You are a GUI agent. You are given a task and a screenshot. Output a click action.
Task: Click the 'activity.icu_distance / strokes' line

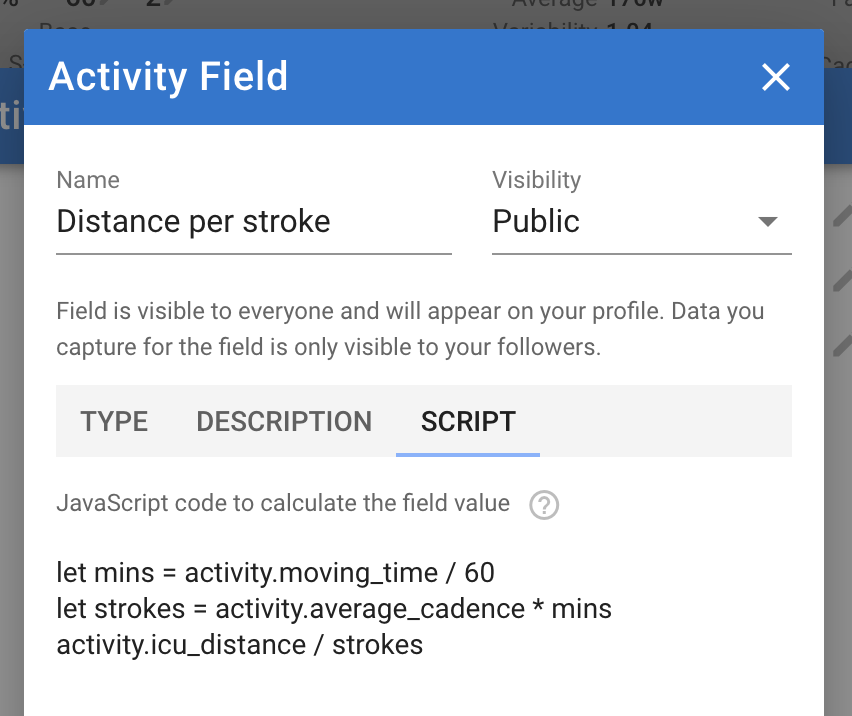240,645
